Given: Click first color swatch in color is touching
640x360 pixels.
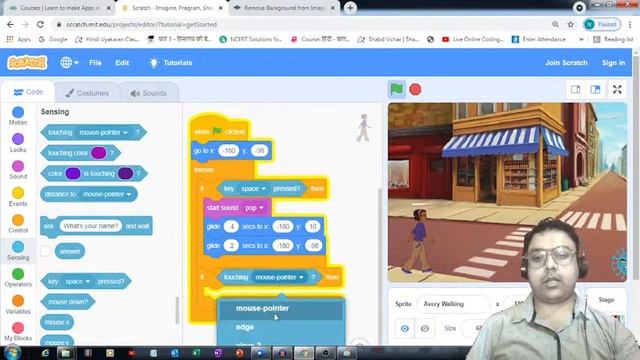Looking at the screenshot, I should [73, 173].
